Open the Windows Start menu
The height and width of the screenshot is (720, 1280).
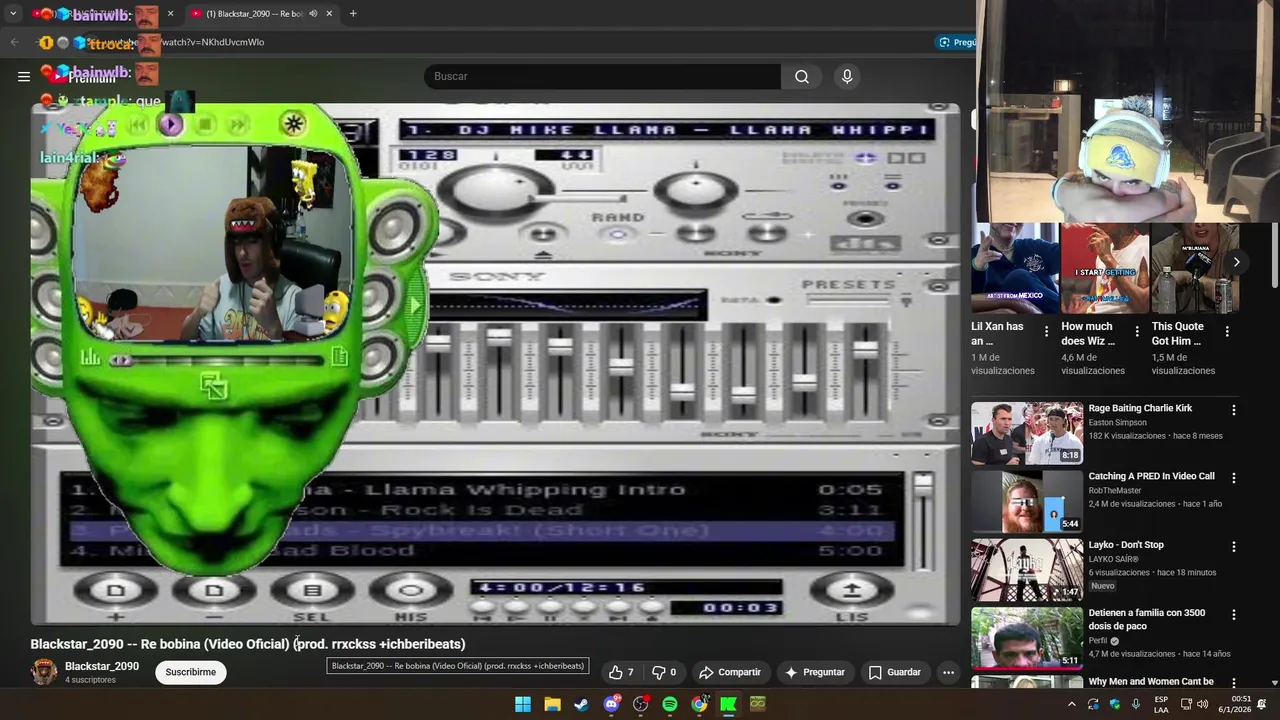523,704
